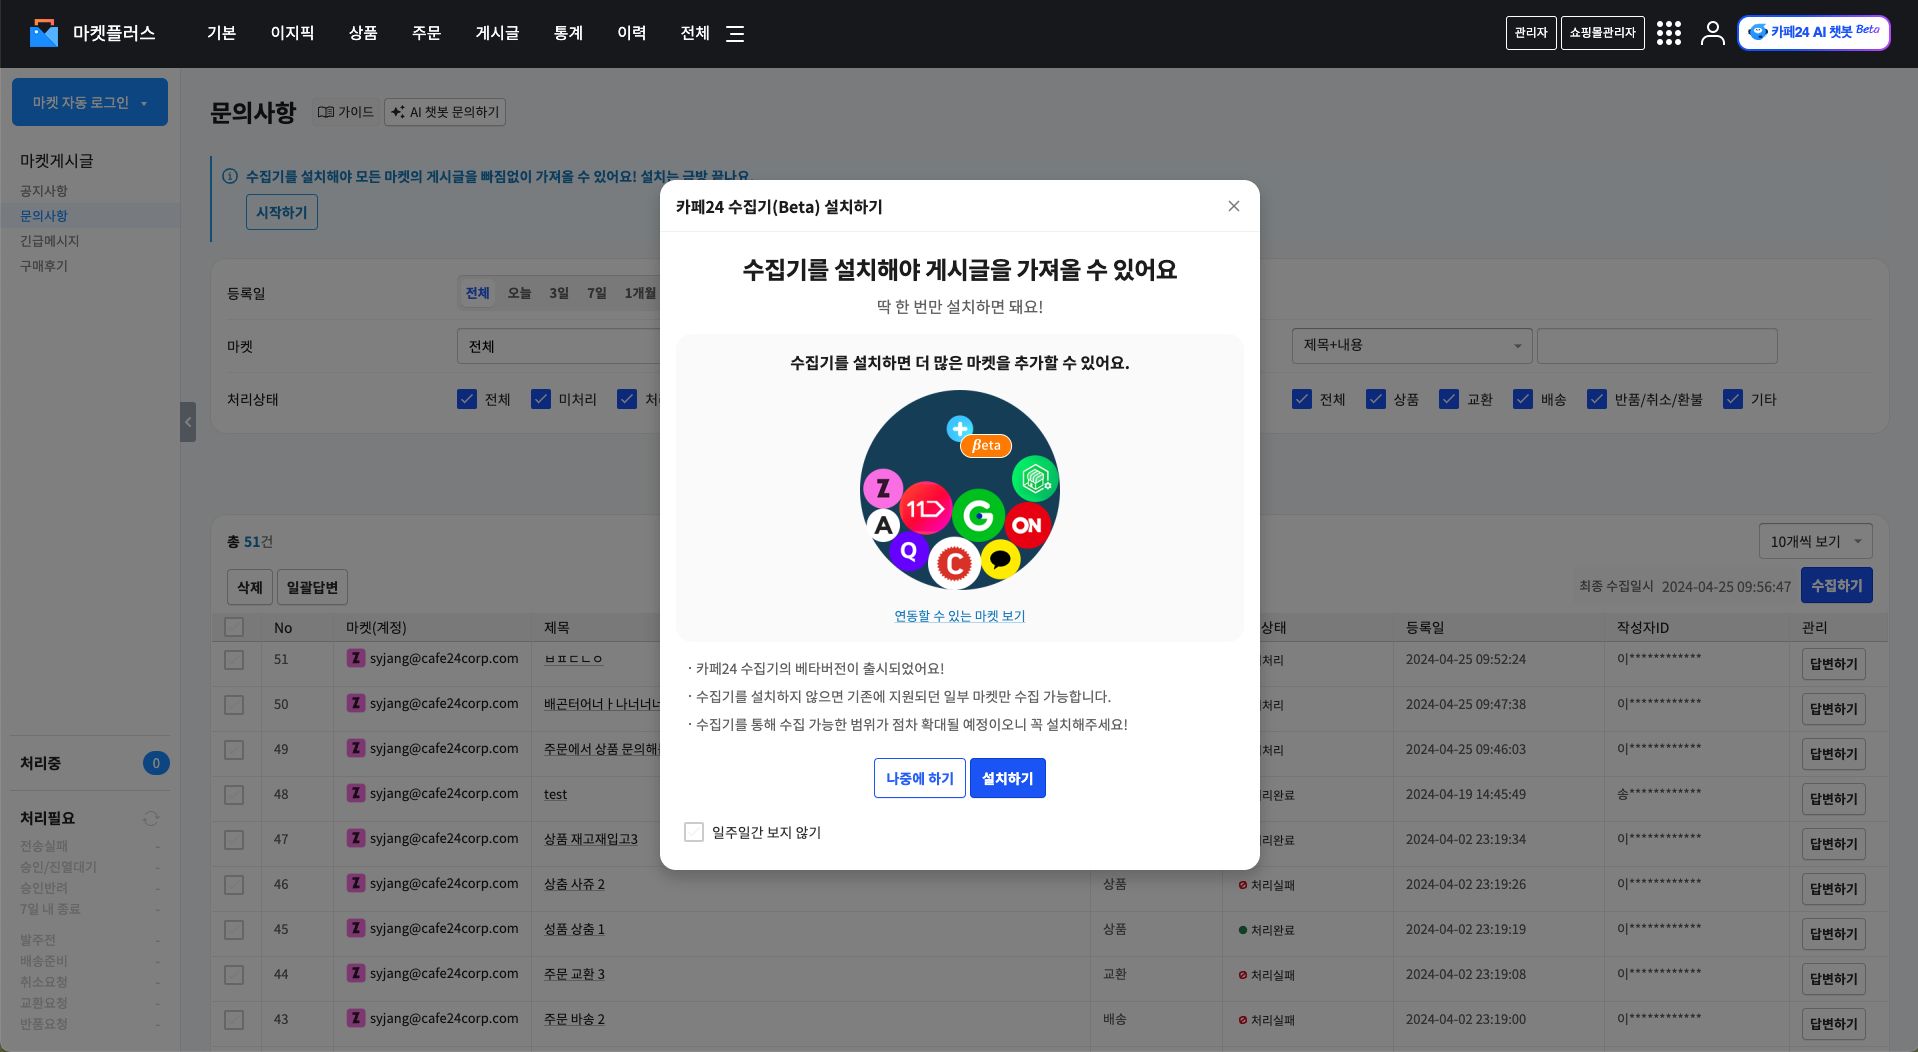Open the 게시글 top menu
Image resolution: width=1918 pixels, height=1052 pixels.
pos(497,33)
